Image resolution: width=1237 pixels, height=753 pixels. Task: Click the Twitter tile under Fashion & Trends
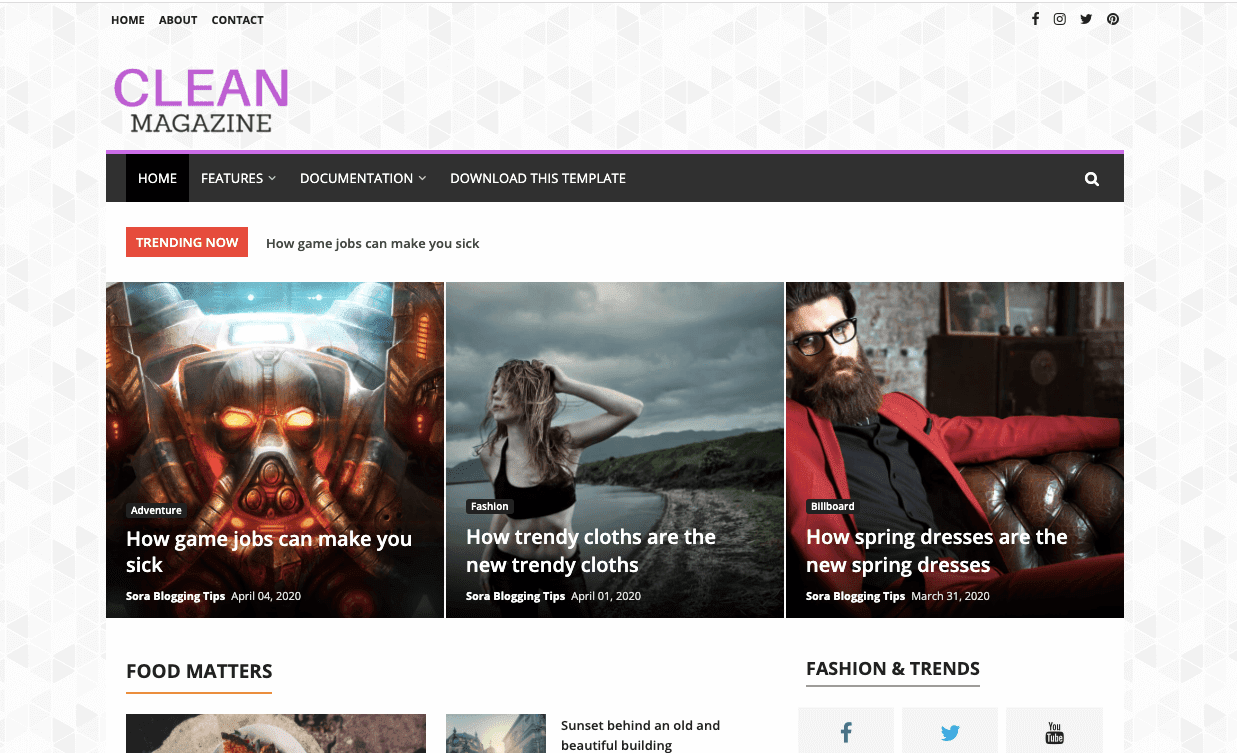pyautogui.click(x=950, y=731)
